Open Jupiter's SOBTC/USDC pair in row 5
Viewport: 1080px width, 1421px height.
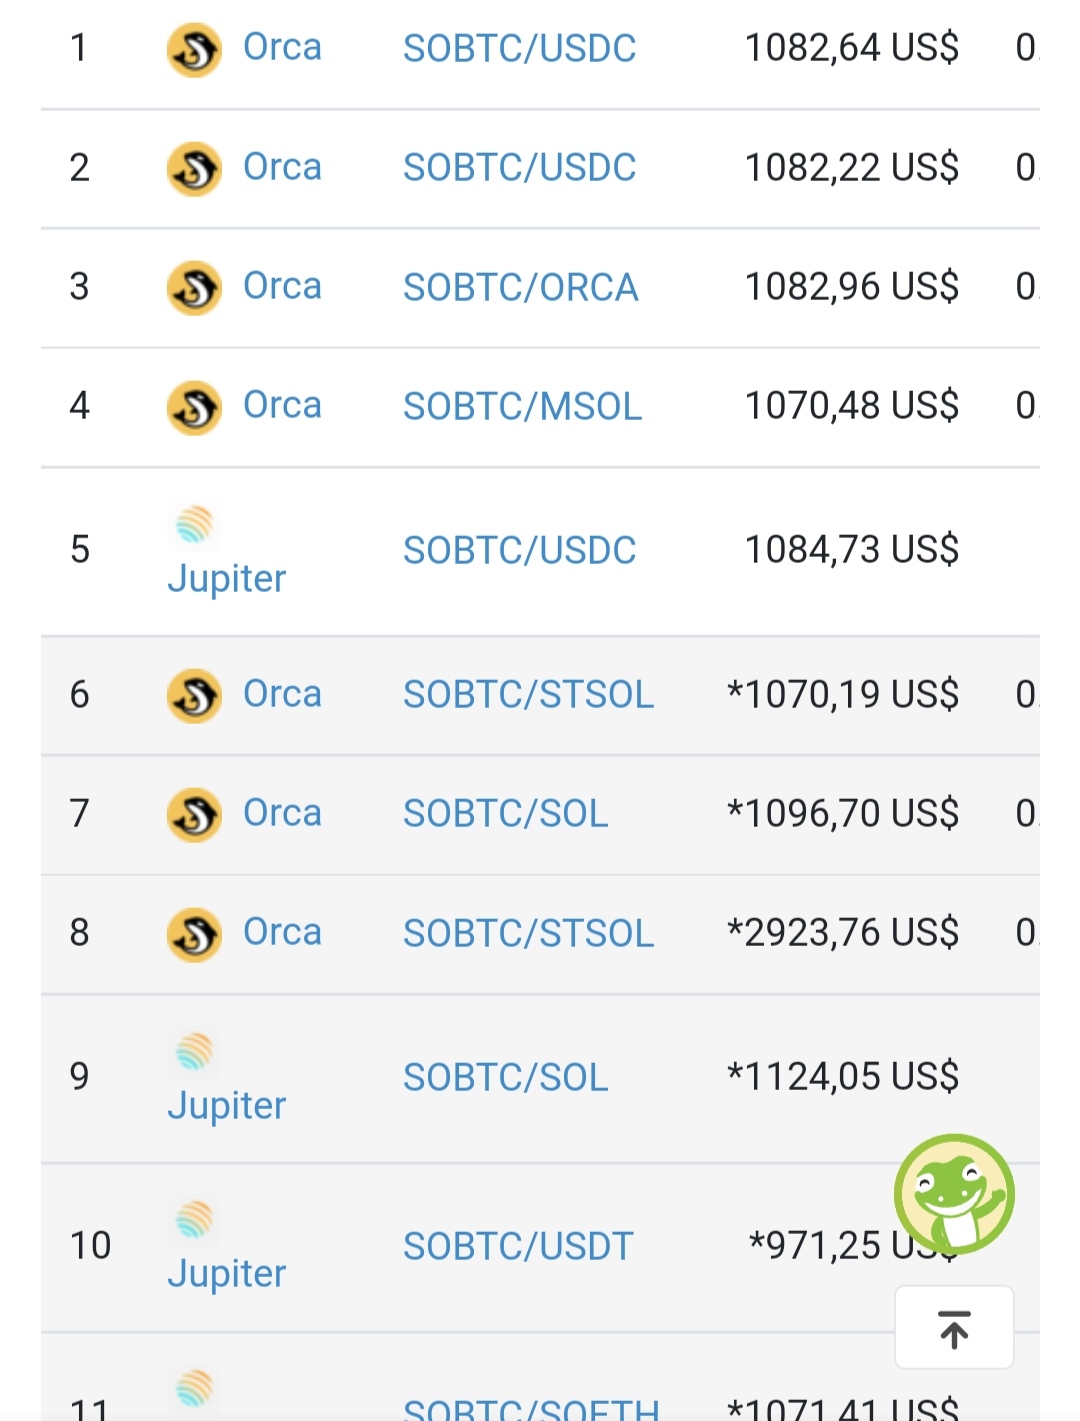pyautogui.click(x=519, y=550)
